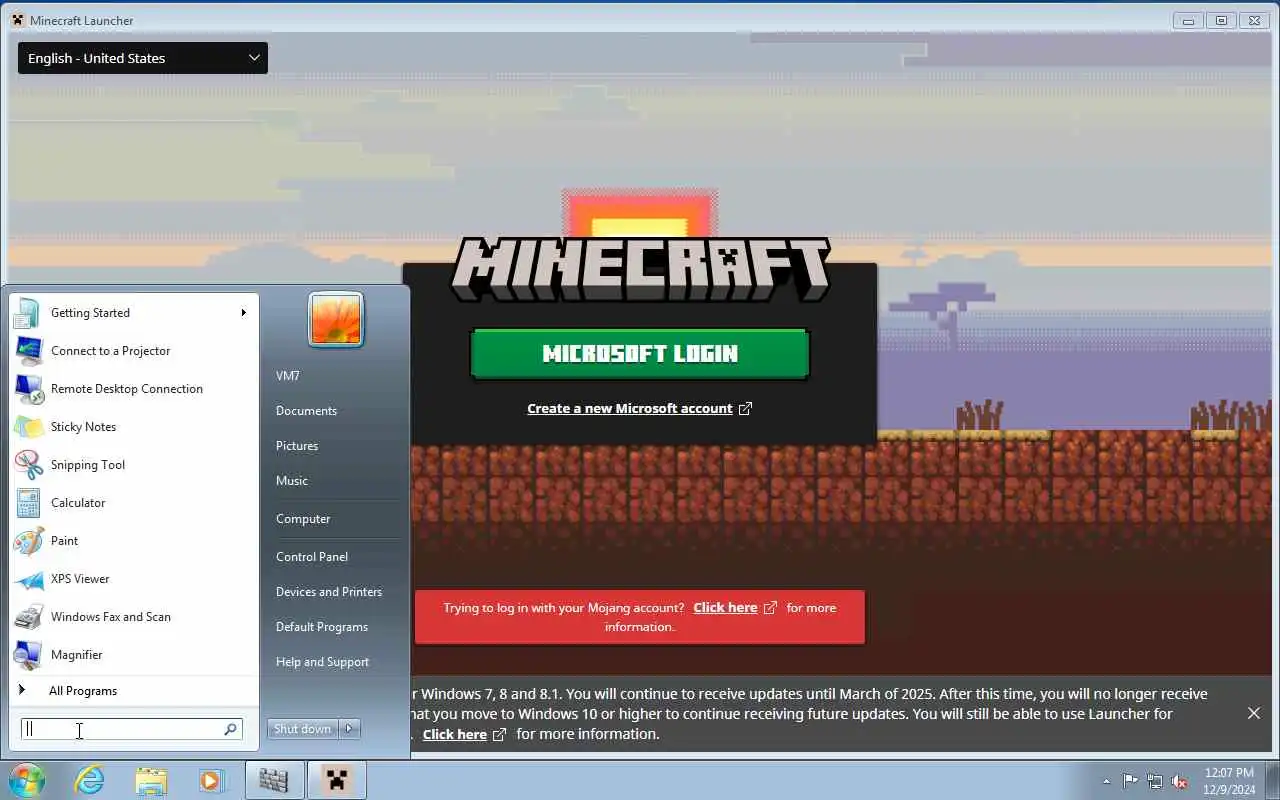Screen dimensions: 1280x800
Task: Open Remote Desktop Connection icon
Action: click(28, 389)
